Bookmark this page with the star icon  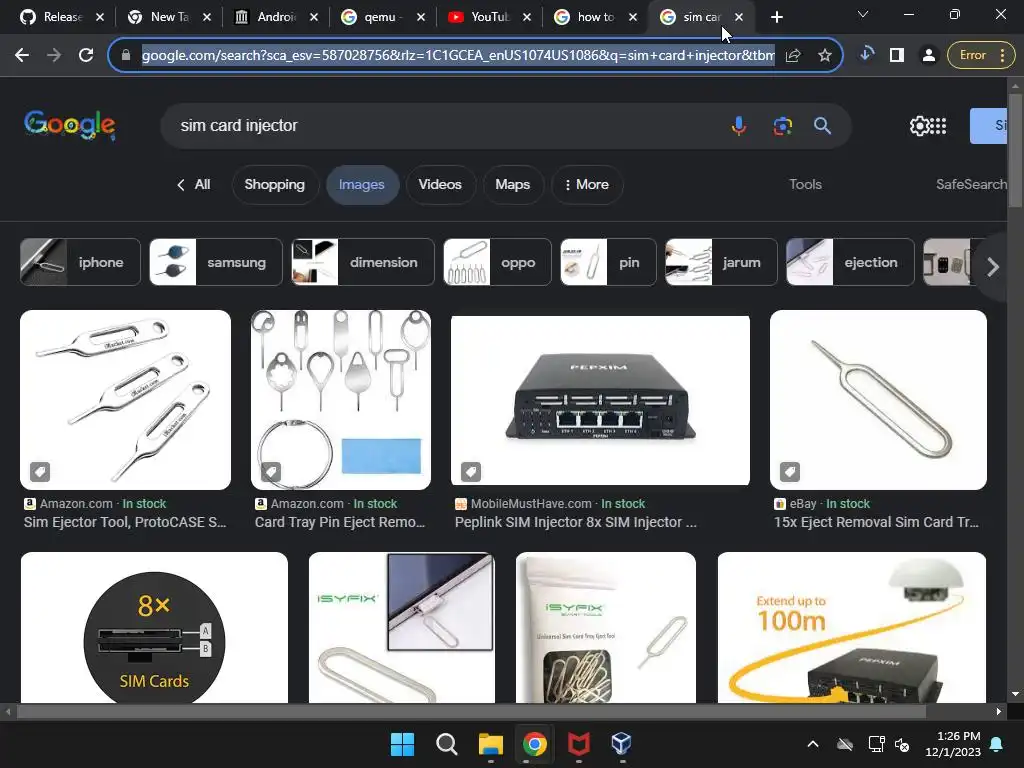tap(825, 56)
